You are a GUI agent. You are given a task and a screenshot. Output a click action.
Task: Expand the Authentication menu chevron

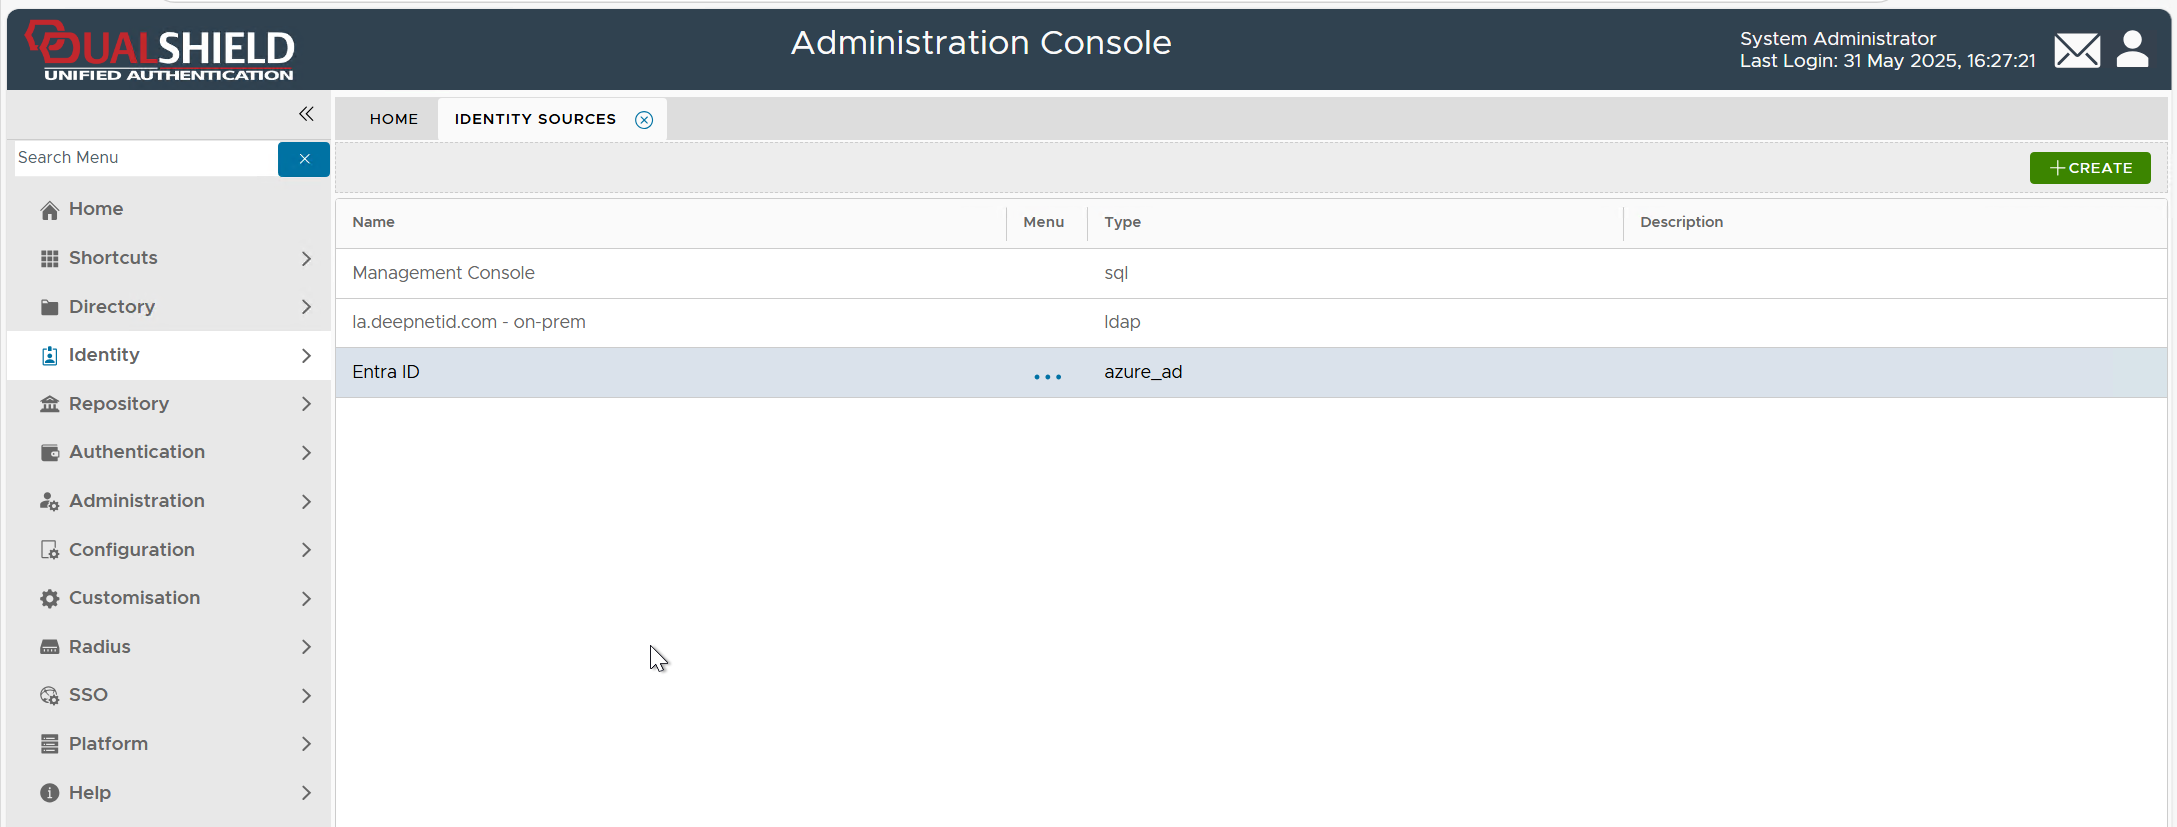(x=306, y=453)
